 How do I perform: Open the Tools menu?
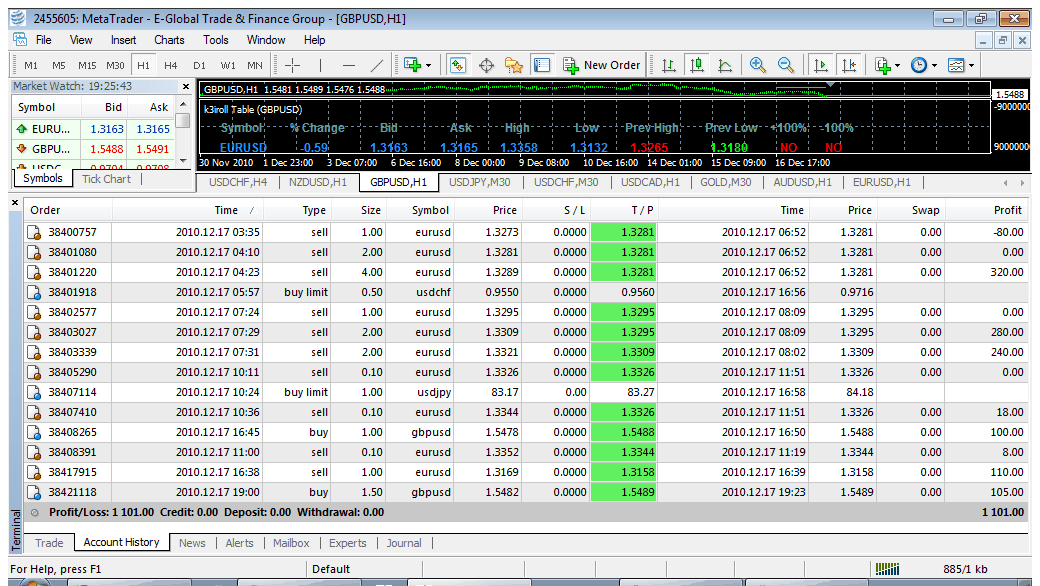216,40
